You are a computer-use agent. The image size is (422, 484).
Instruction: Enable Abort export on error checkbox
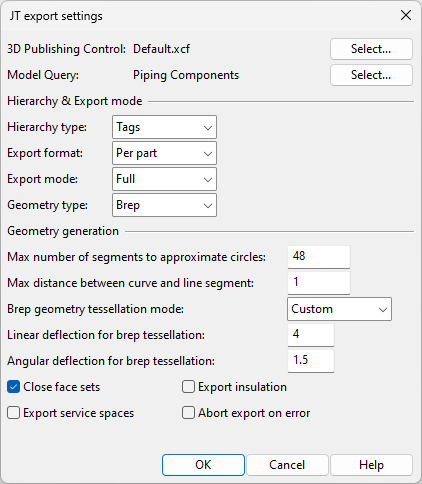coord(188,413)
